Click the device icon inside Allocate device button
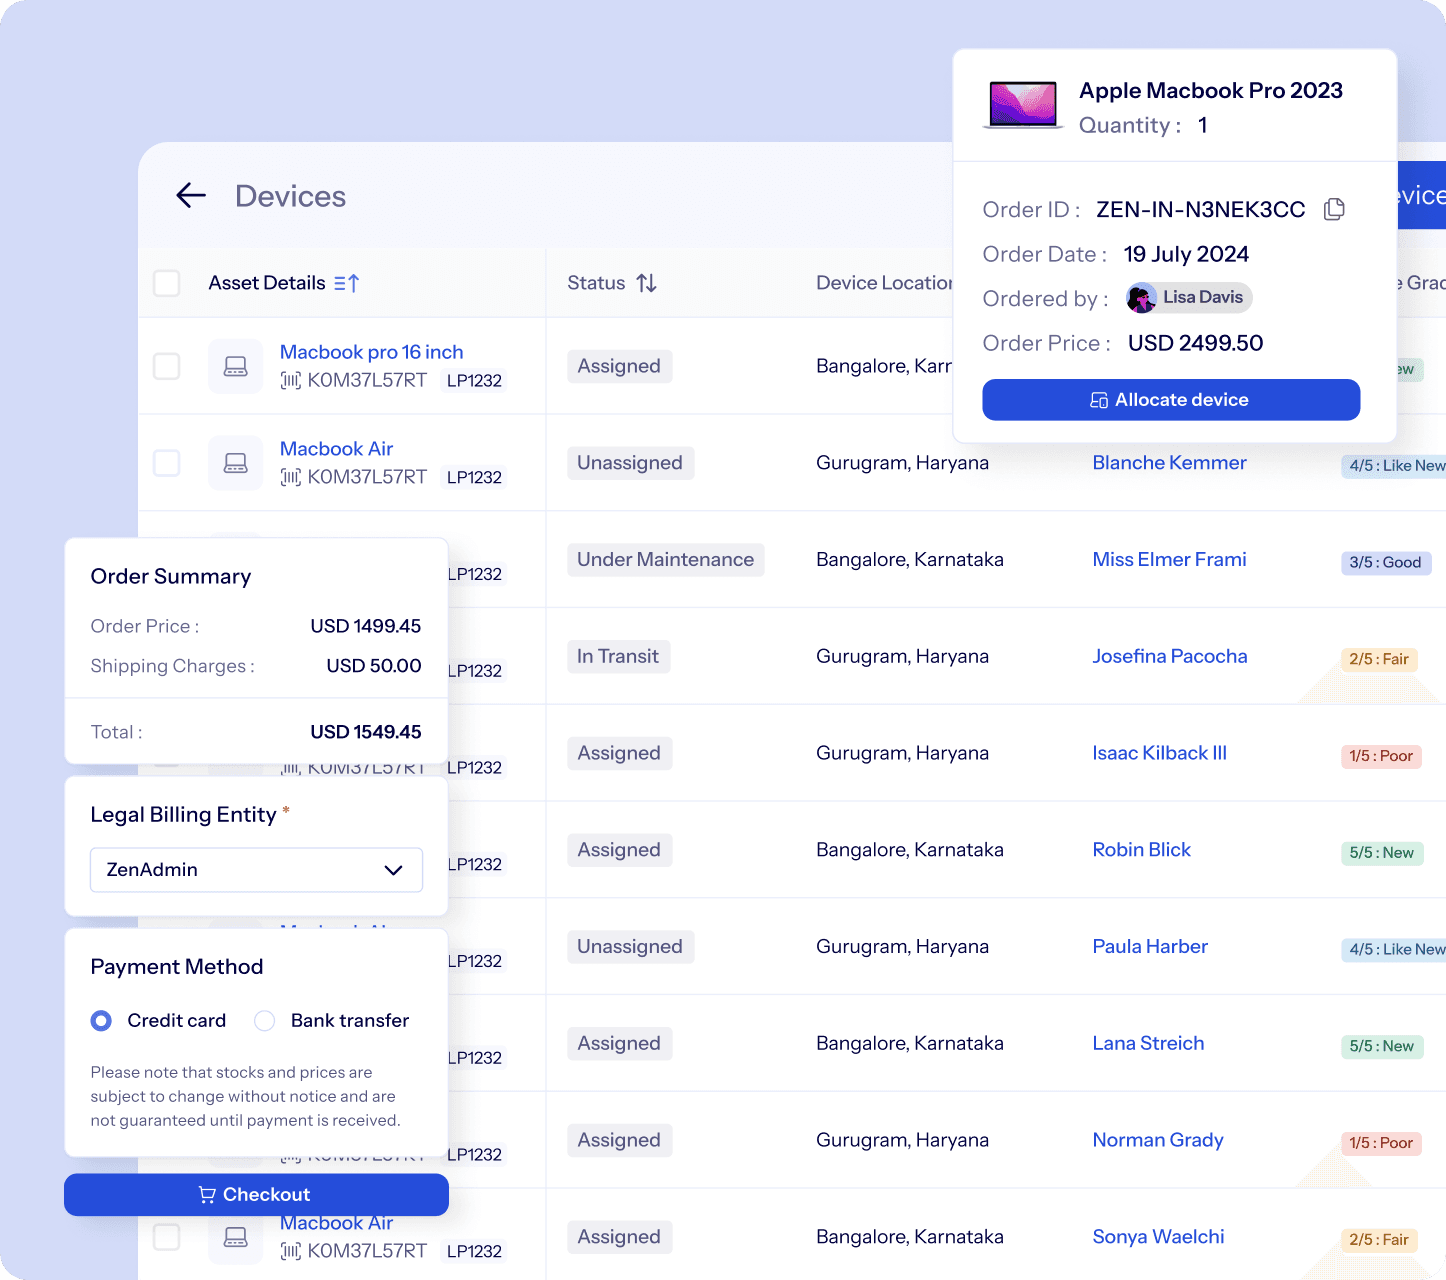The height and width of the screenshot is (1280, 1446). pyautogui.click(x=1097, y=399)
